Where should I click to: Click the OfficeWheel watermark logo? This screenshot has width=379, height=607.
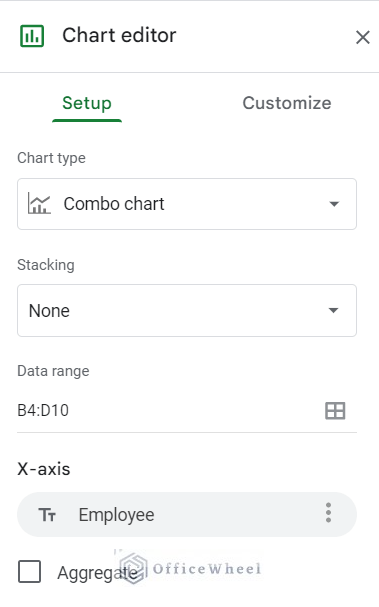coord(134,569)
